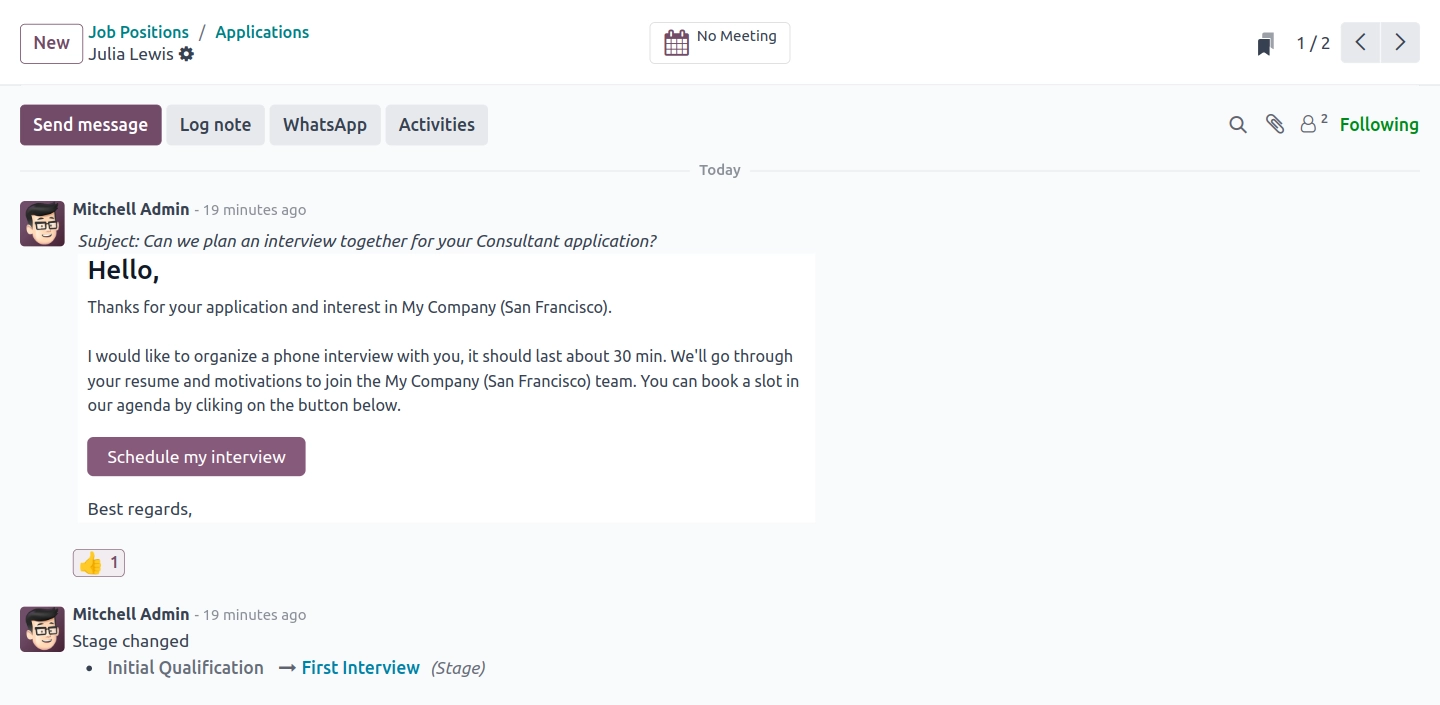Open the Send message composer

[x=90, y=125]
